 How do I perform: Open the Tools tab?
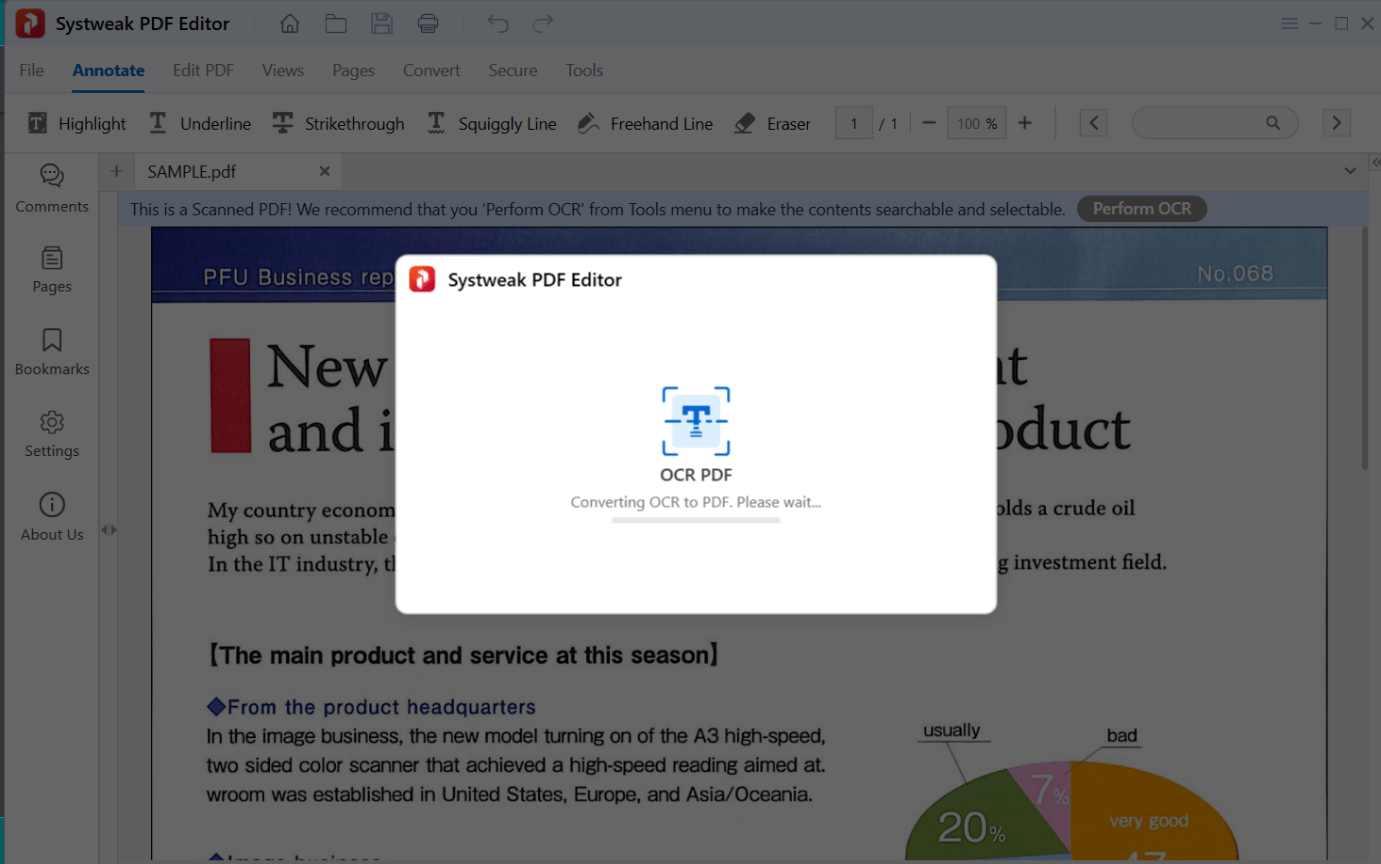coord(584,70)
